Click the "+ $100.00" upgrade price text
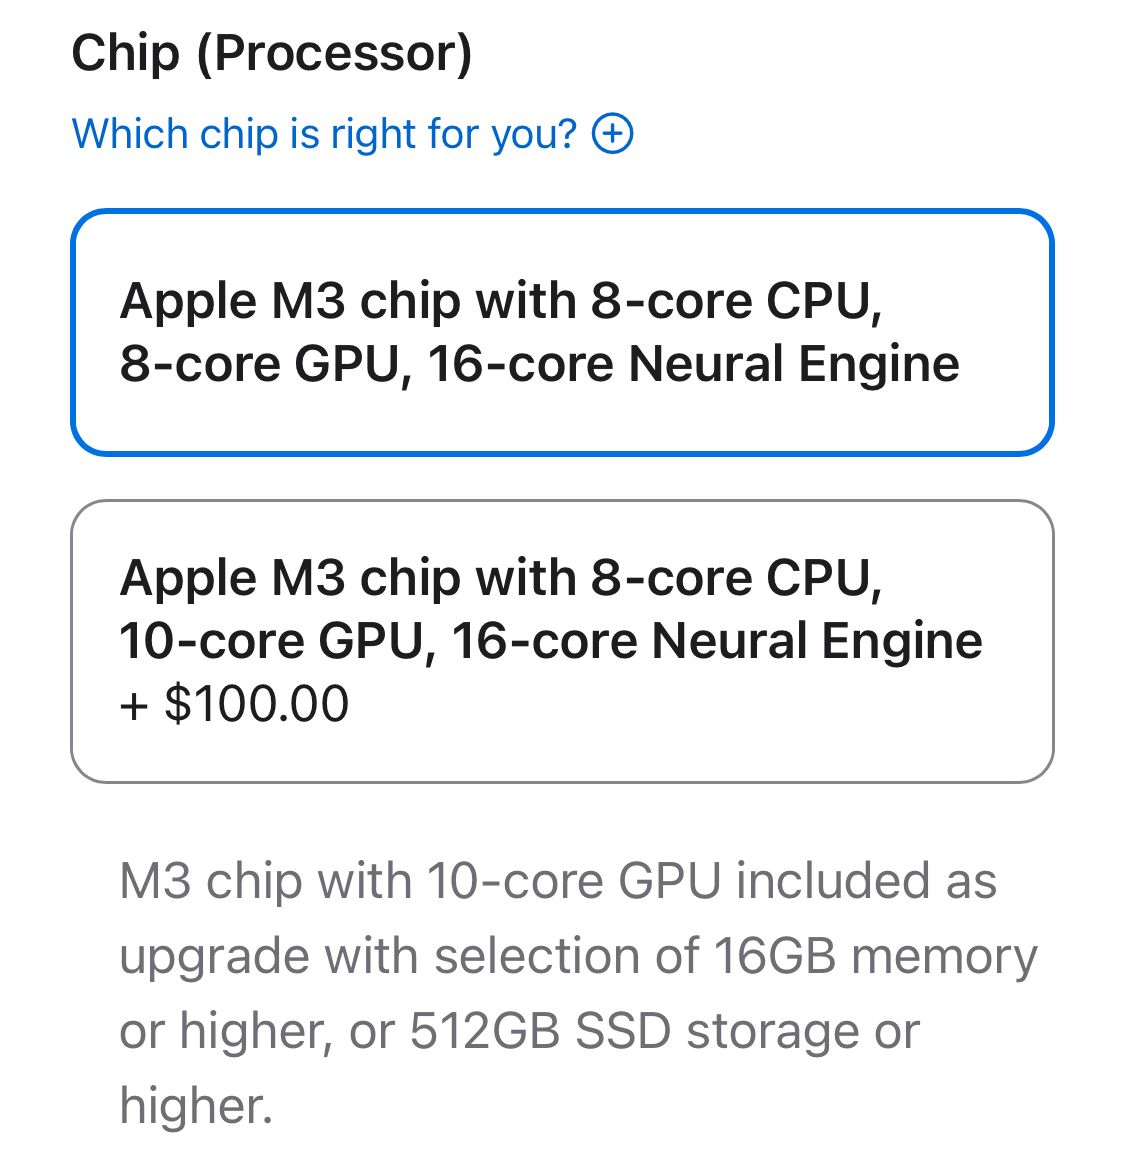1125x1176 pixels. click(234, 703)
